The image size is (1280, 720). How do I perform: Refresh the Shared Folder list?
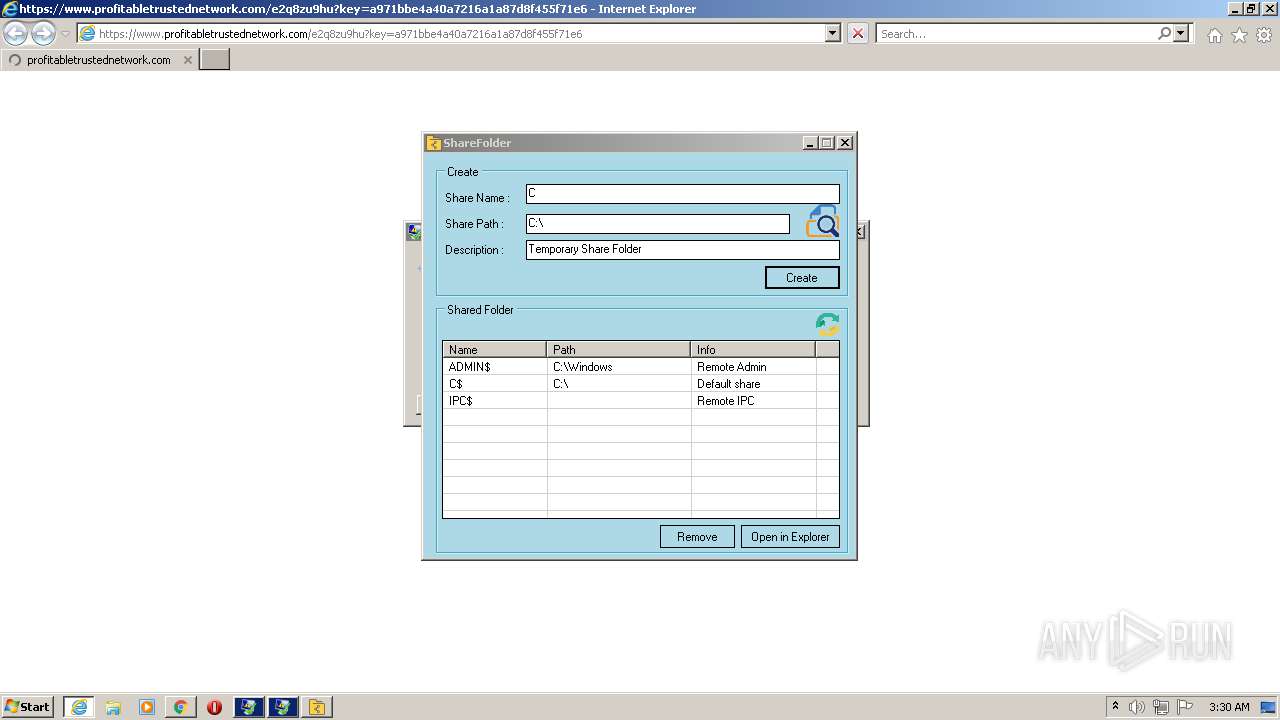pos(827,324)
